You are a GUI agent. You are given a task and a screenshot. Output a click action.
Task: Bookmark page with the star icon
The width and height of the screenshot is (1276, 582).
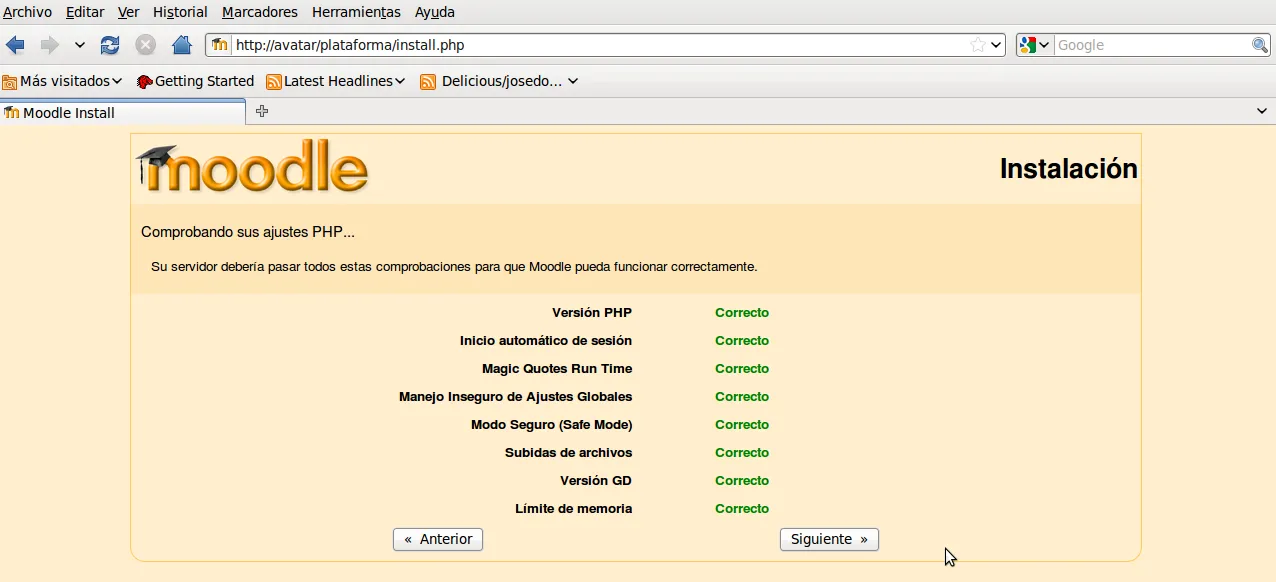pyautogui.click(x=977, y=45)
